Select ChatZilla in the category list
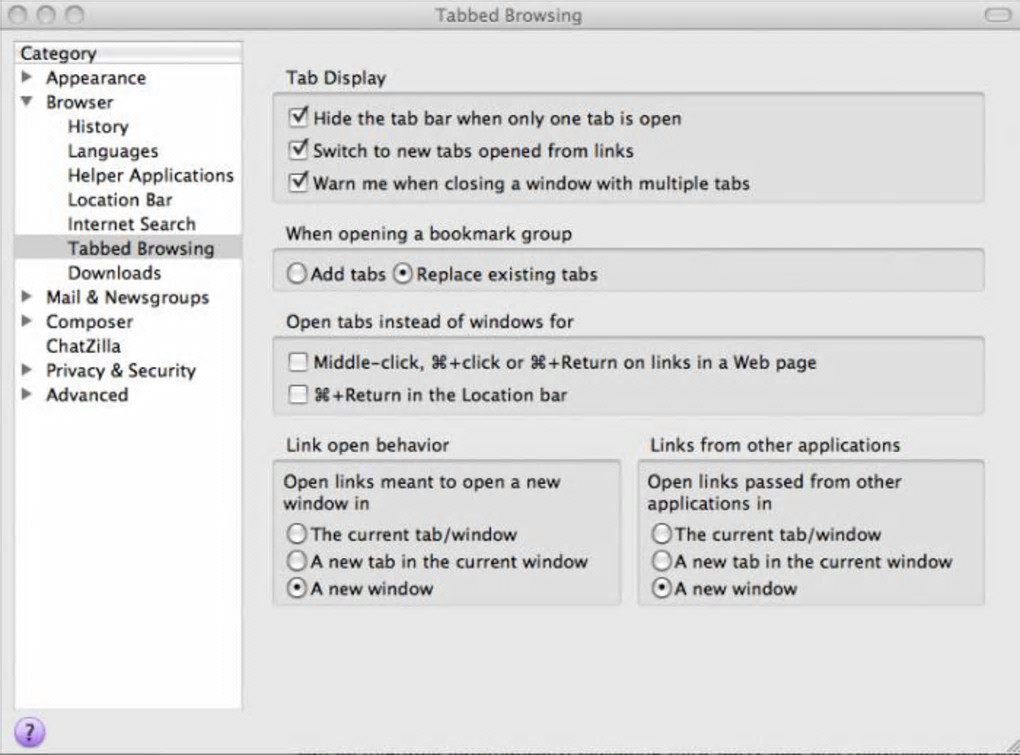1020x755 pixels. tap(83, 346)
